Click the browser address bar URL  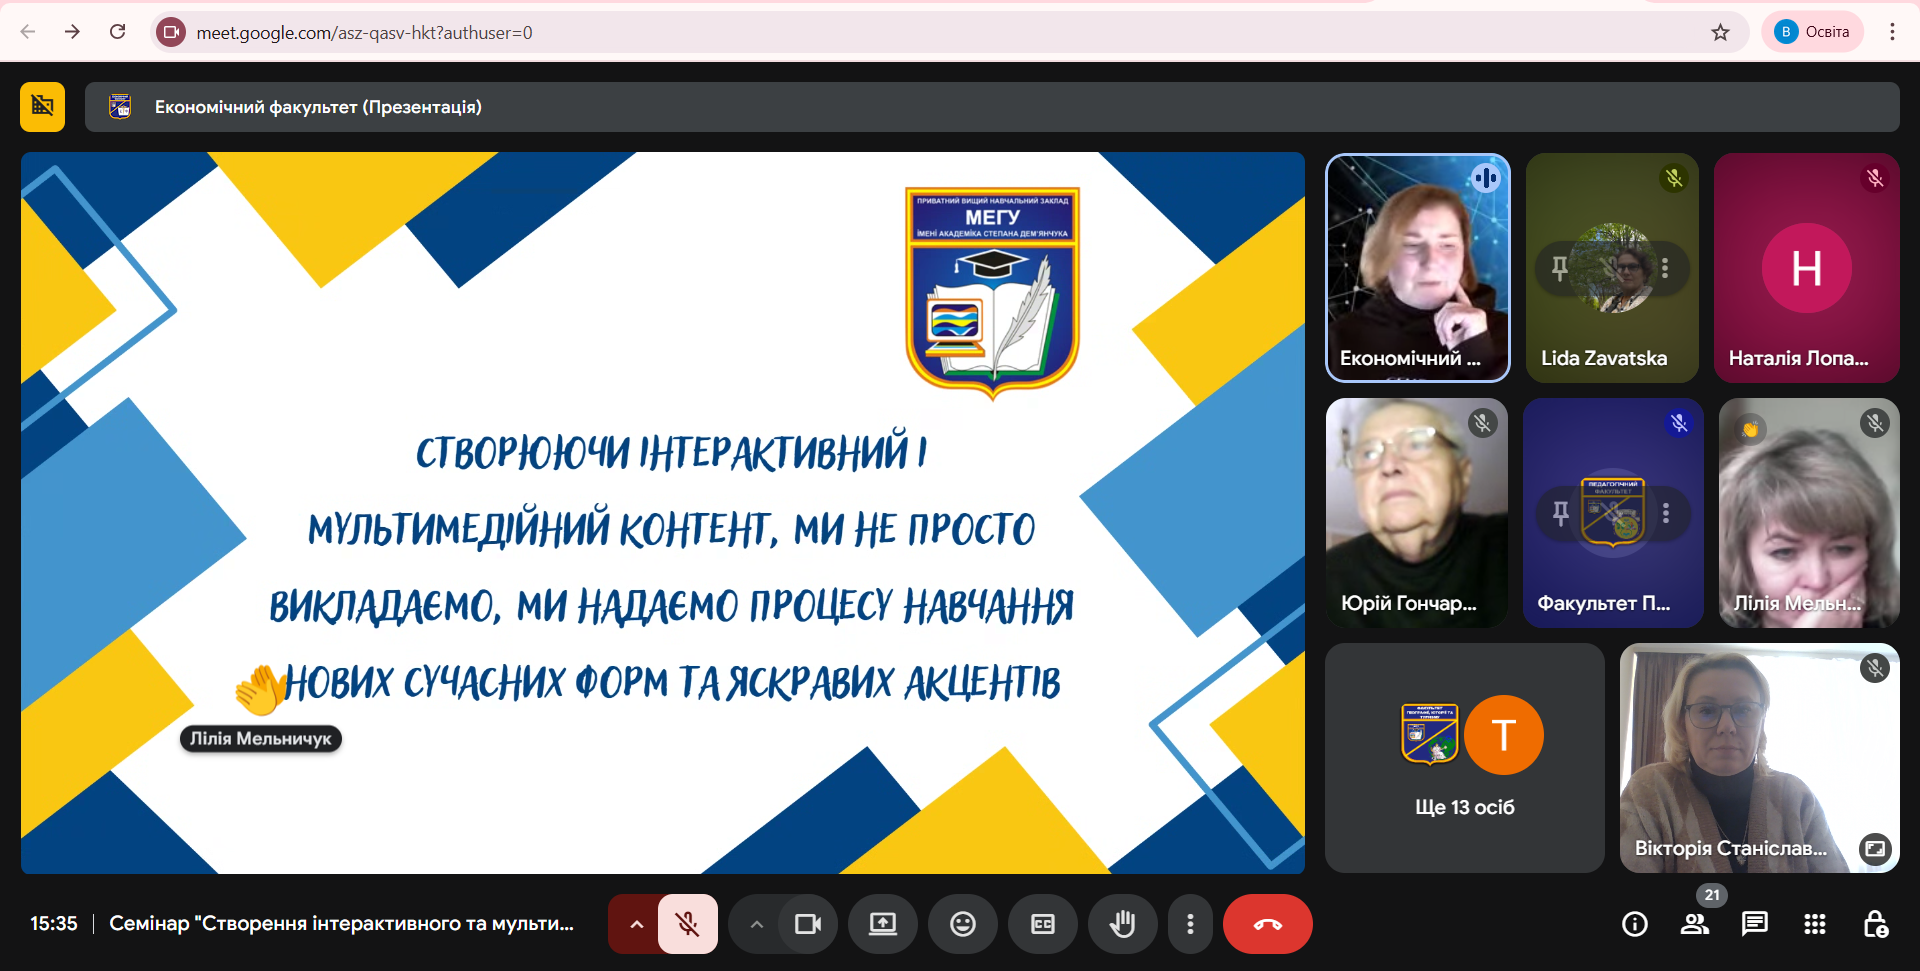(364, 32)
